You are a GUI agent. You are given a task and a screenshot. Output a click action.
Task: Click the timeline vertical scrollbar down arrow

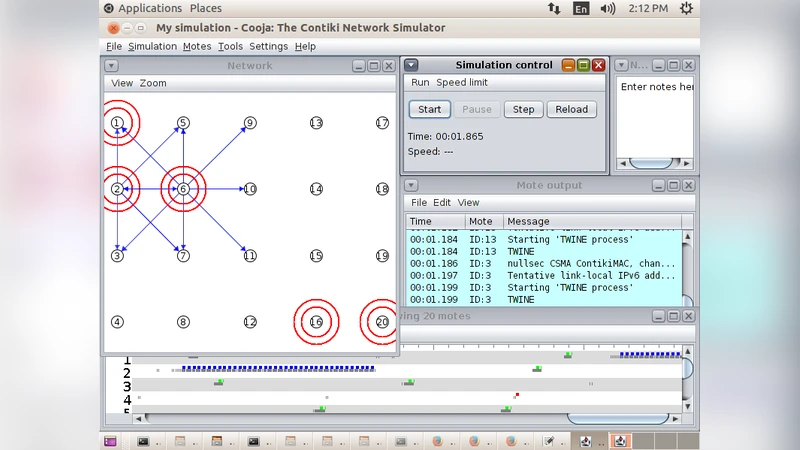point(688,407)
